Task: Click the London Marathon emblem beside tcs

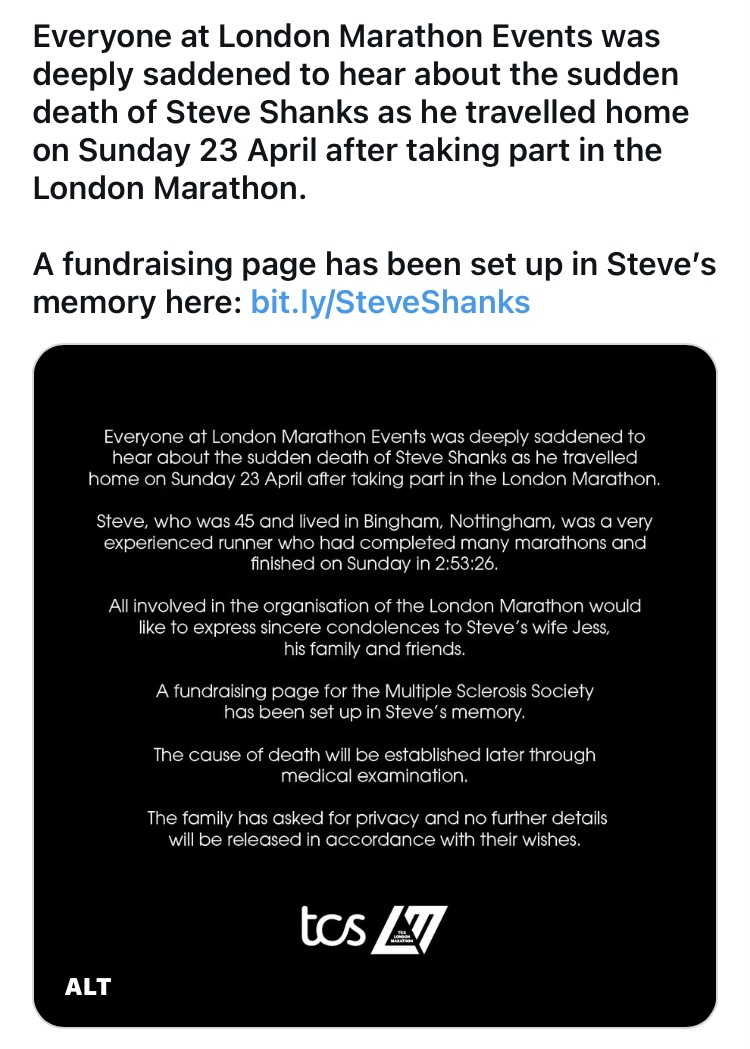Action: tap(409, 929)
